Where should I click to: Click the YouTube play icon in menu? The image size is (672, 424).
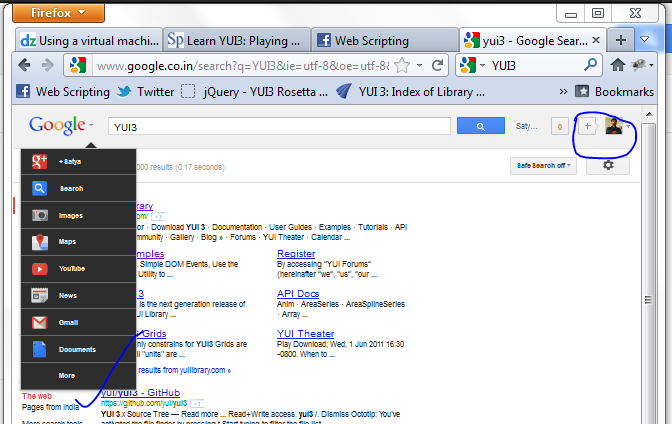39,269
